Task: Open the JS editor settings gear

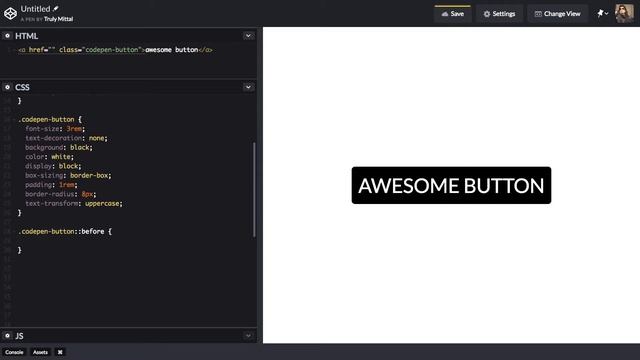Action: [x=7, y=336]
